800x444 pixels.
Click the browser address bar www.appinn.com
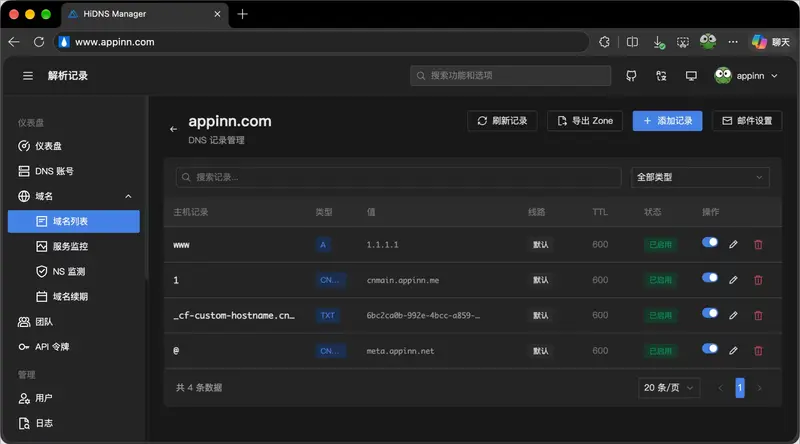coord(321,42)
